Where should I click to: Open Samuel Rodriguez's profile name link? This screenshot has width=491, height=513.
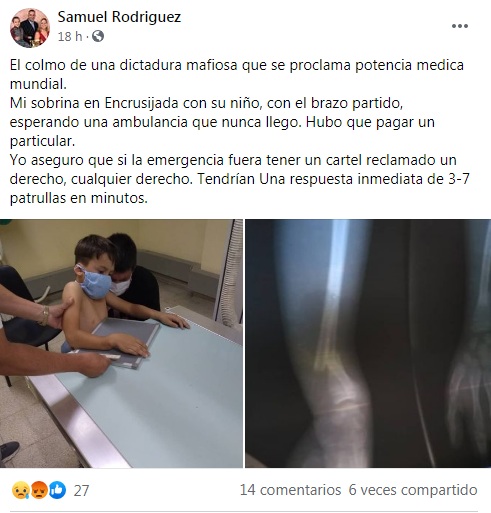(119, 17)
